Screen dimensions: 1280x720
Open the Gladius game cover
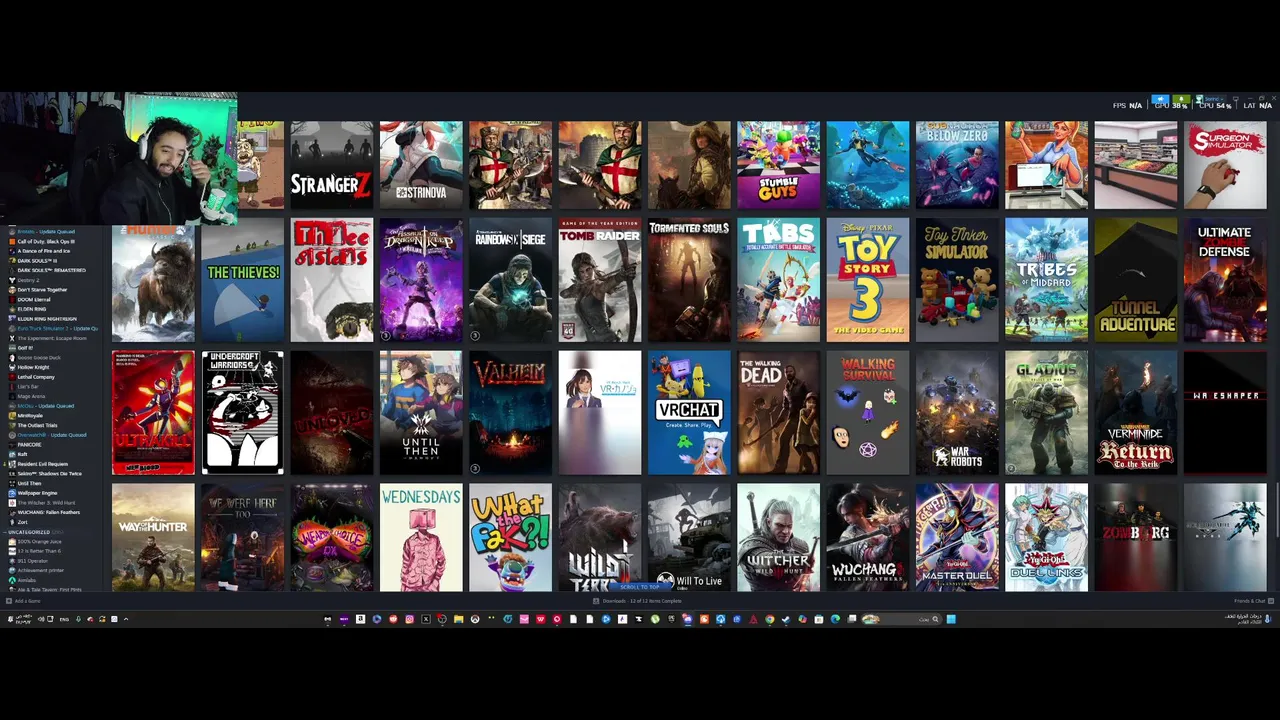pyautogui.click(x=1046, y=412)
